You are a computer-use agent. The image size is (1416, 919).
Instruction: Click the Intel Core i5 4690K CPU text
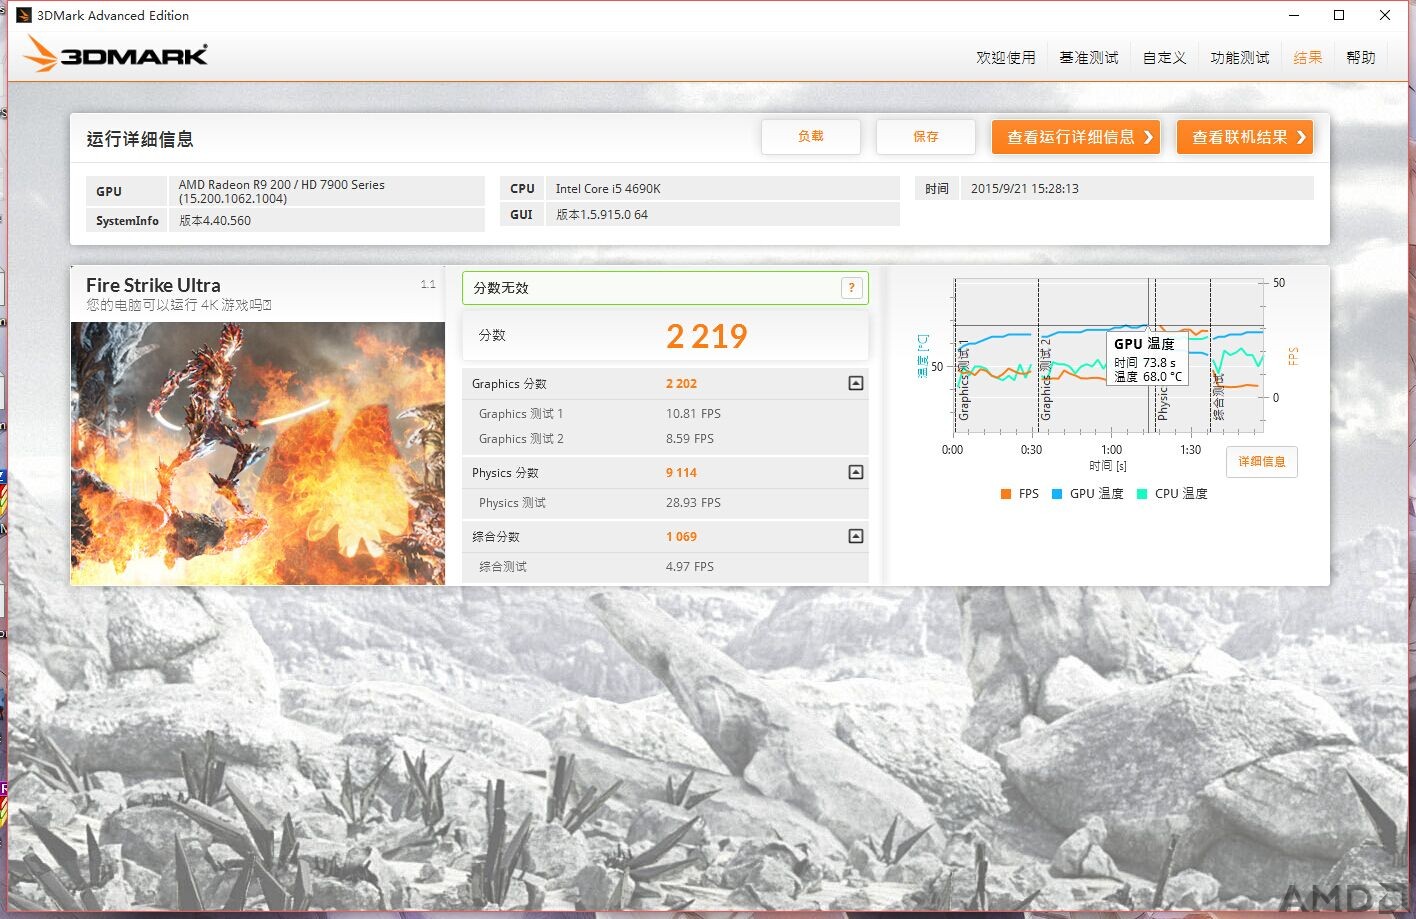608,189
